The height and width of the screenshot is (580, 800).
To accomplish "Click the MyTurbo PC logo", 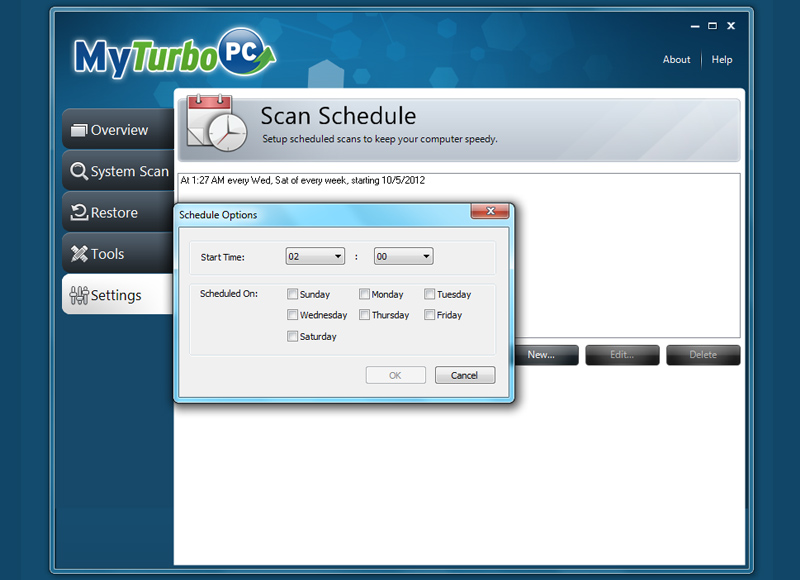I will click(173, 56).
